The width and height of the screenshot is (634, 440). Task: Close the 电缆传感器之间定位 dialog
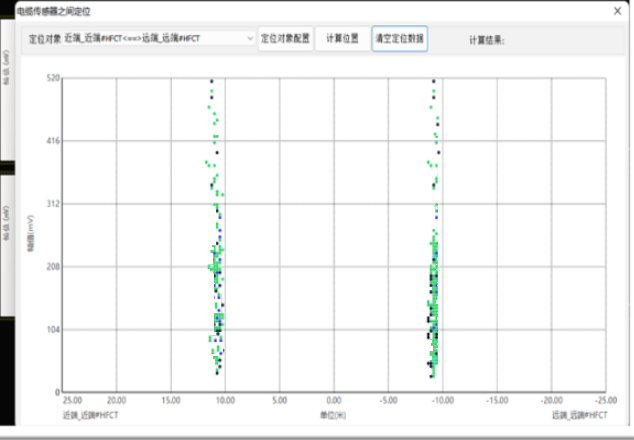616,11
